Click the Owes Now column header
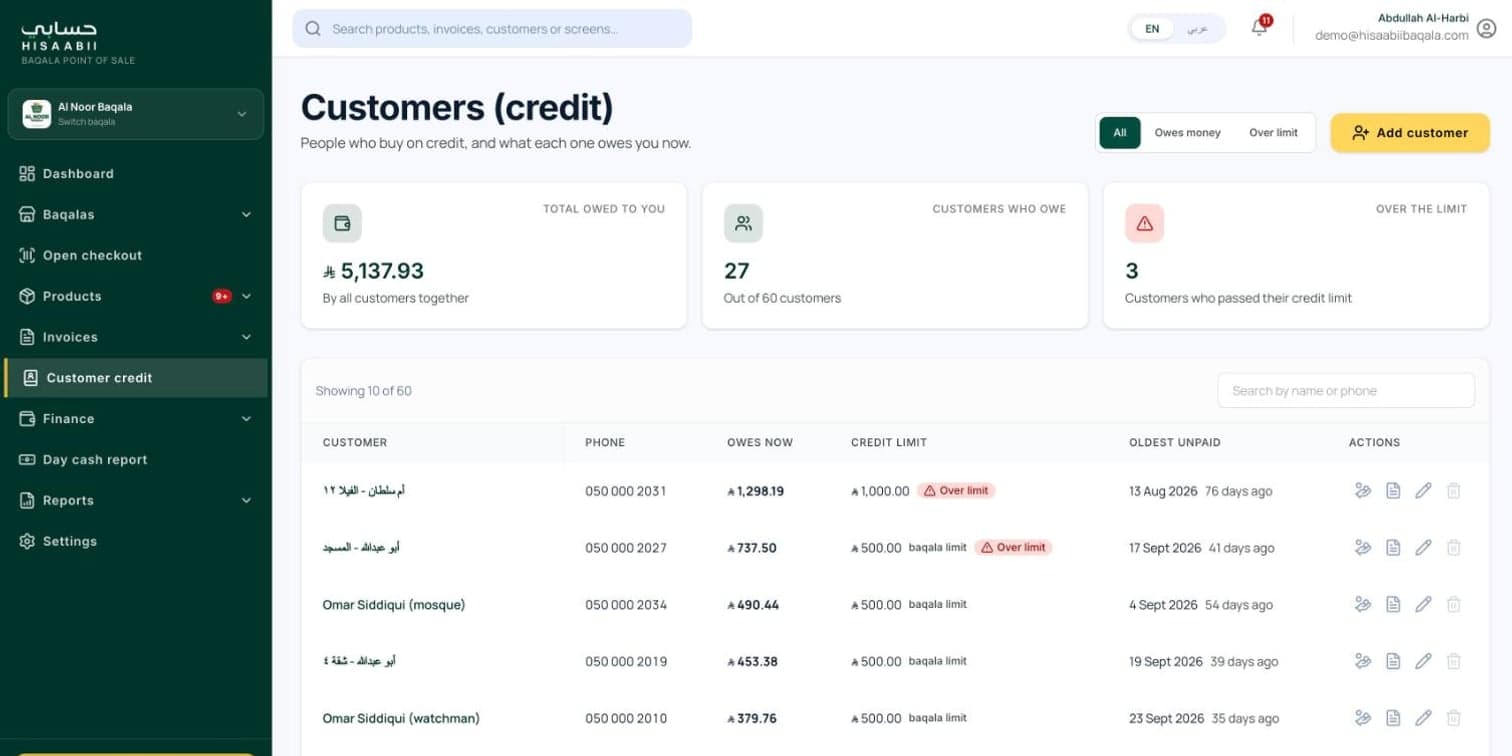 [x=760, y=442]
